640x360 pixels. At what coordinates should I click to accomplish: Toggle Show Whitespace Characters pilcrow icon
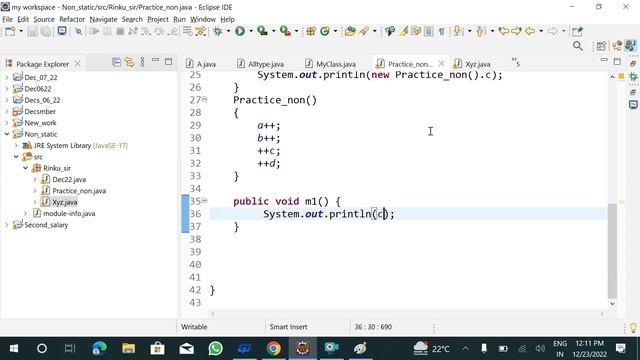442,31
